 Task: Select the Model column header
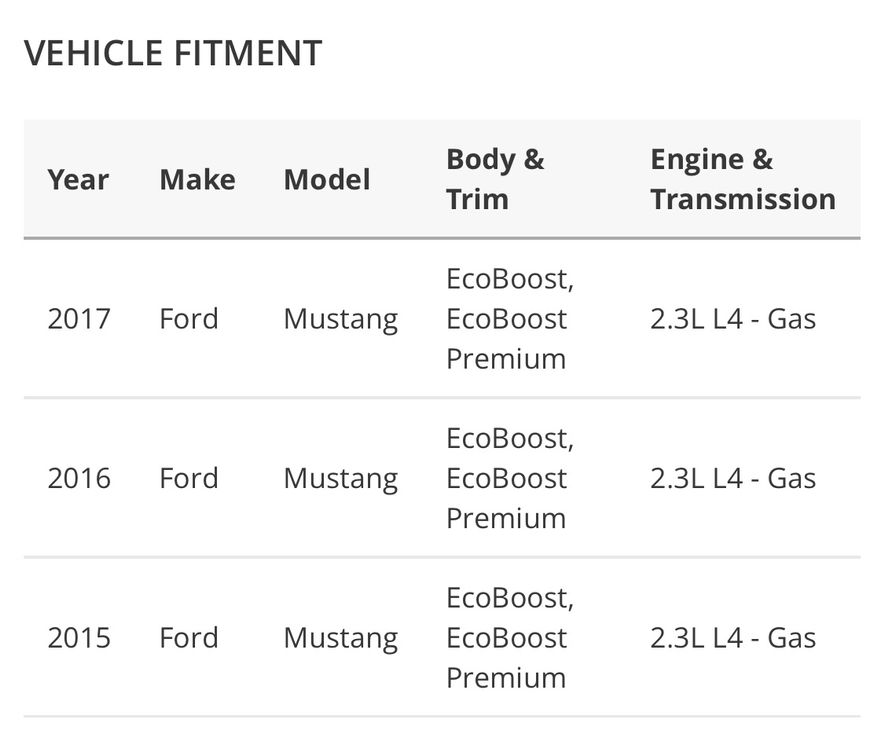[327, 180]
